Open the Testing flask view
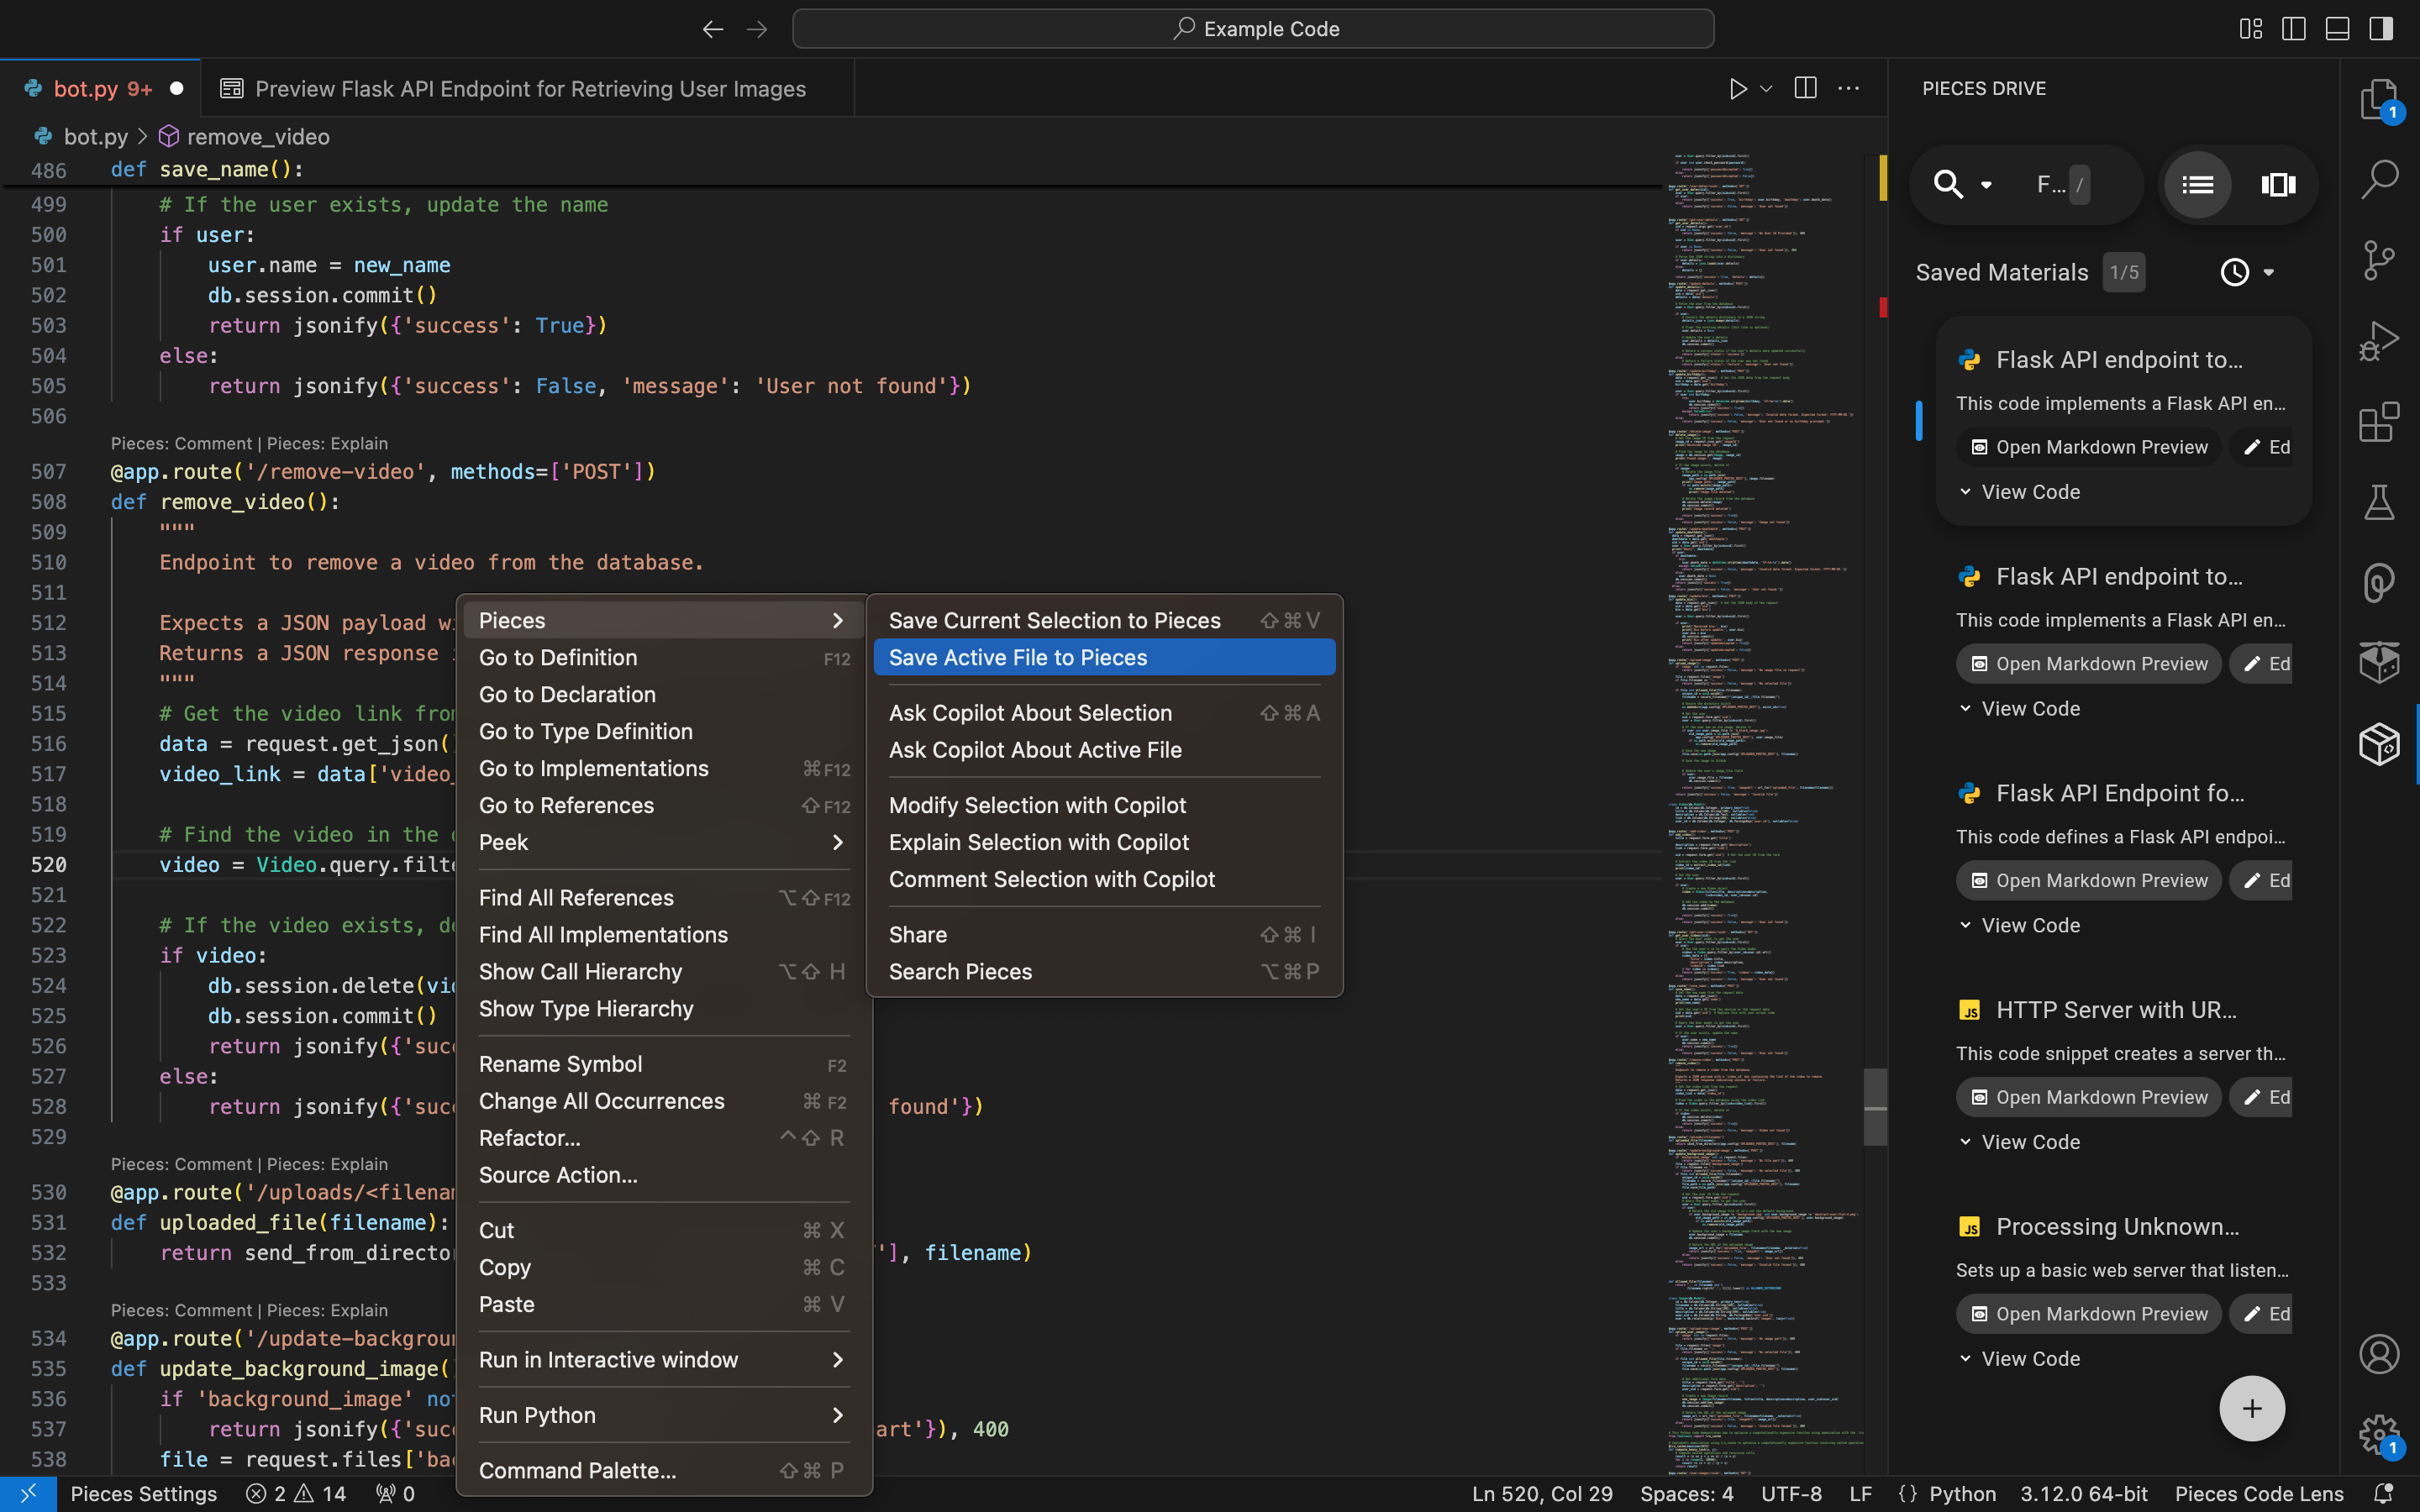Viewport: 2420px width, 1512px height. (2379, 502)
